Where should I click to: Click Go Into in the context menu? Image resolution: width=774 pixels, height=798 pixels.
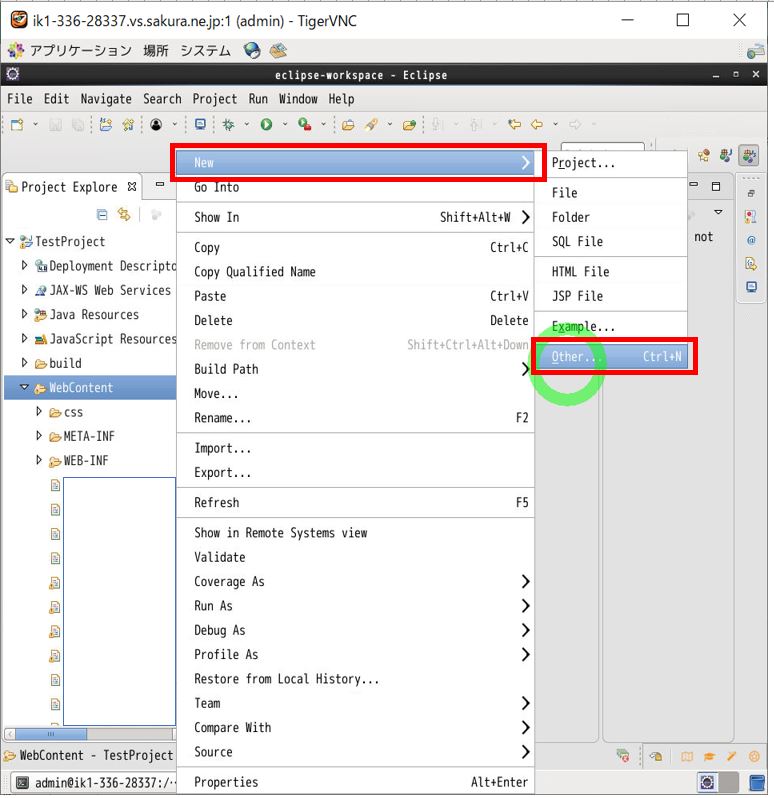pos(355,187)
